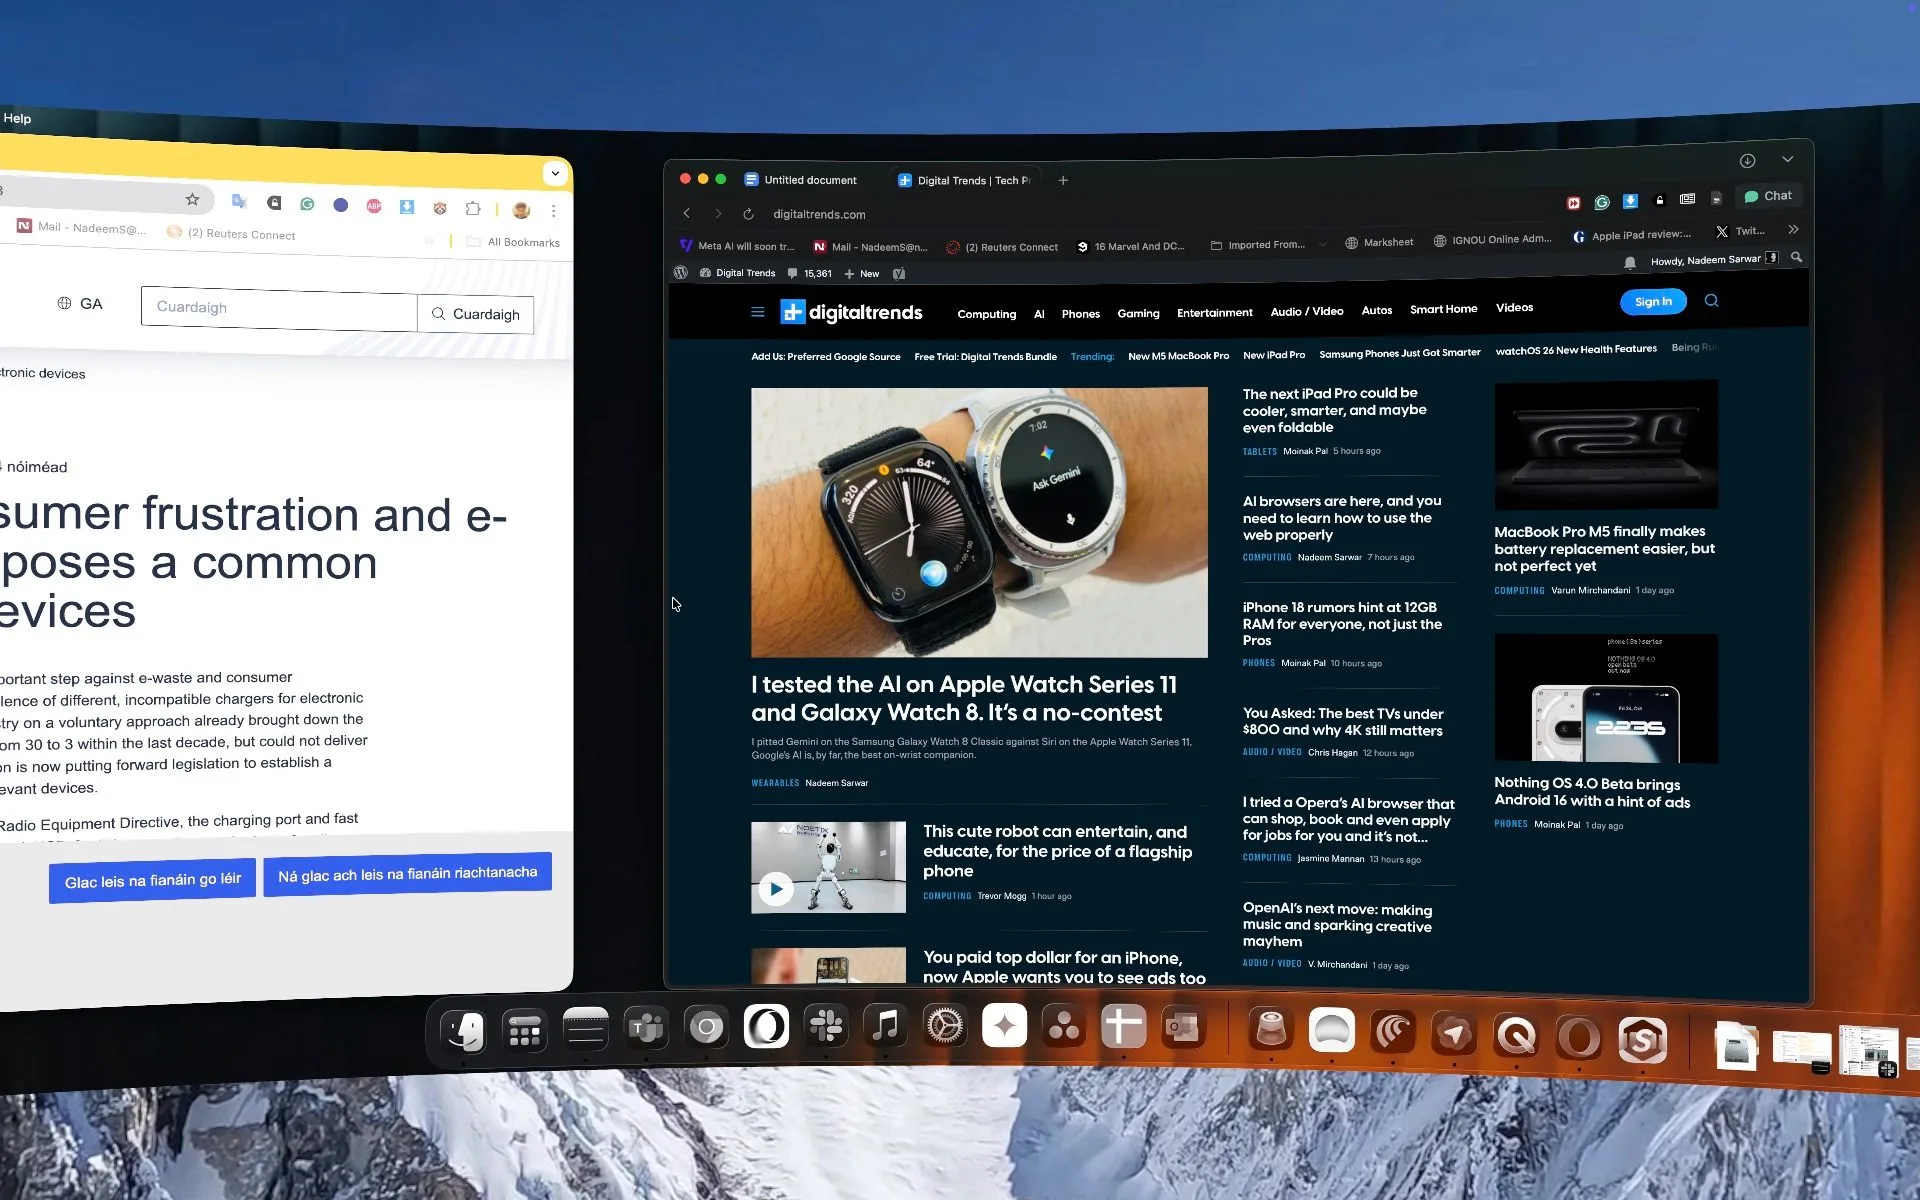
Task: Click the Cuardaigh search button
Action: [x=476, y=314]
